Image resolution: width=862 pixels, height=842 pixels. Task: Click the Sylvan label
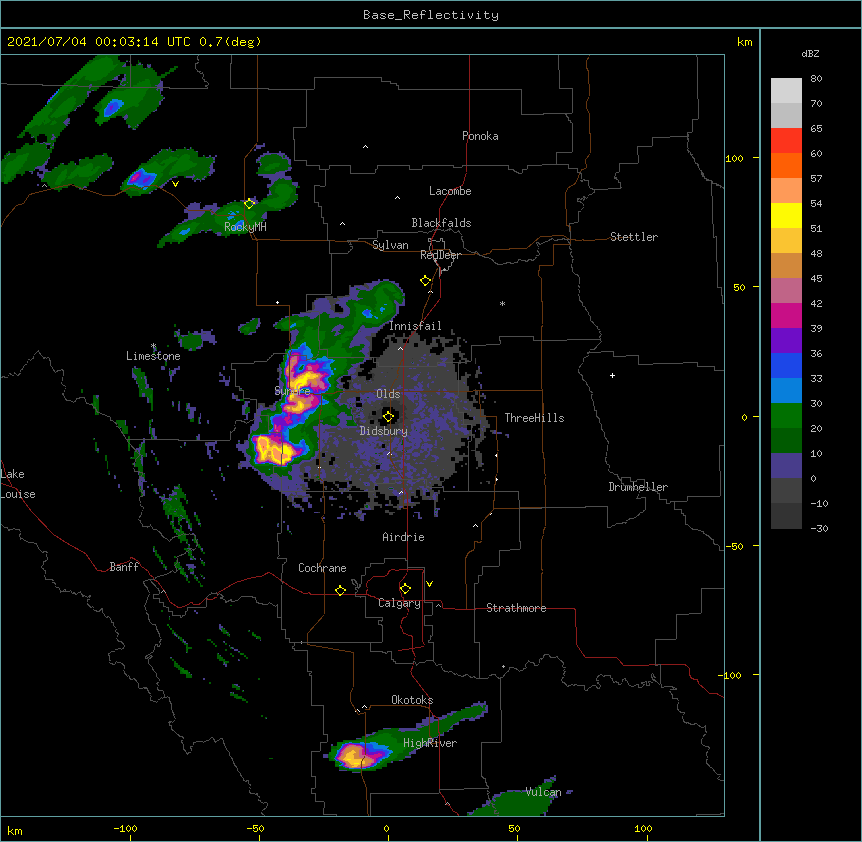pyautogui.click(x=390, y=245)
